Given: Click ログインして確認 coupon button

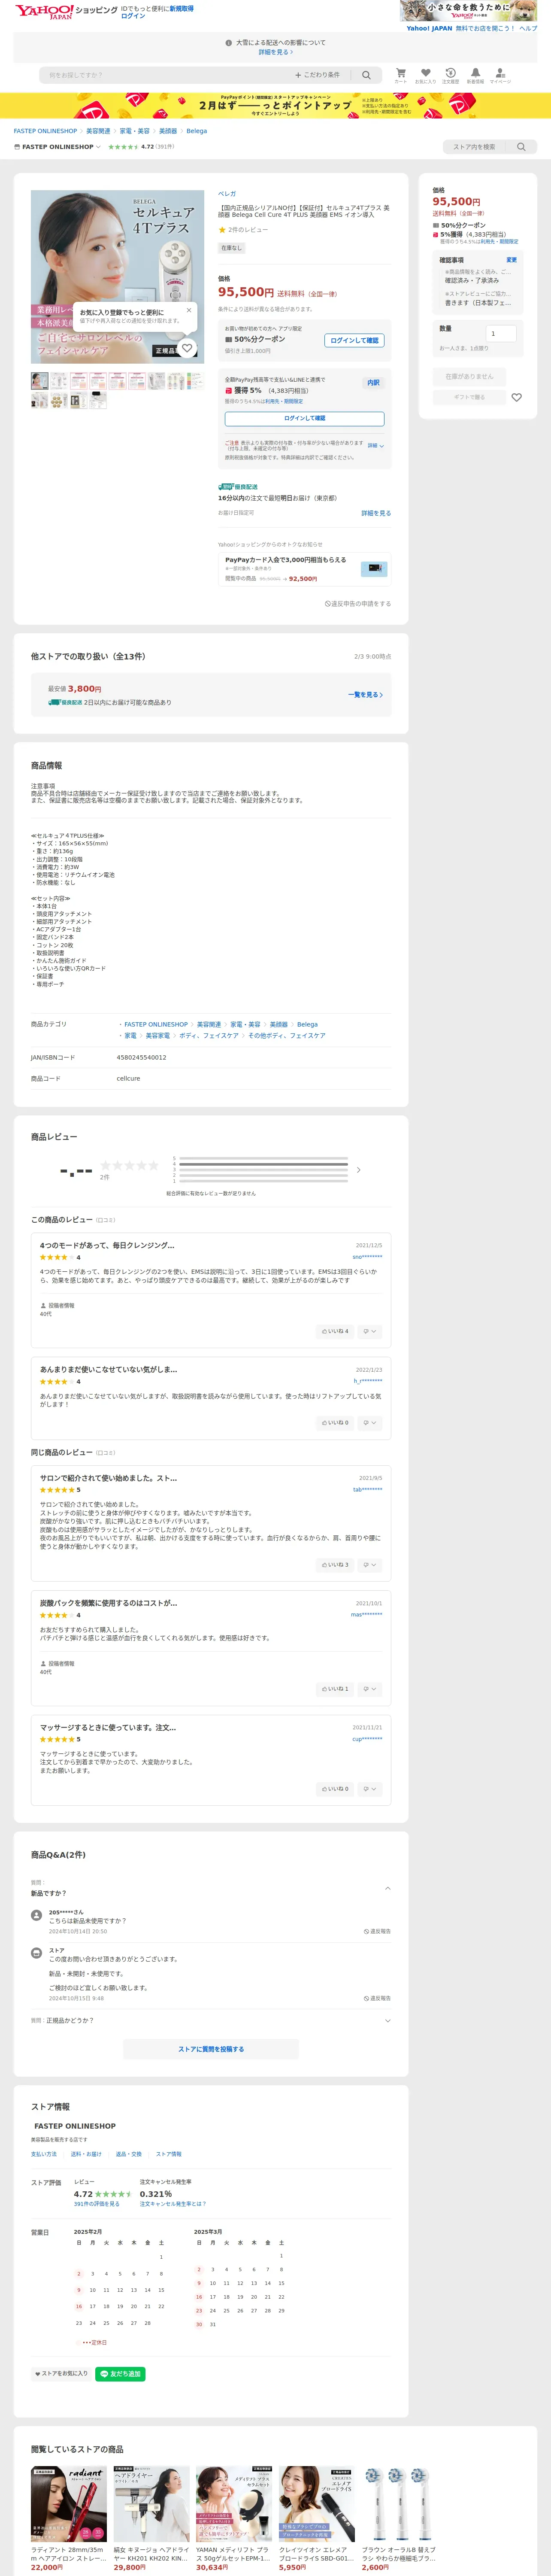Looking at the screenshot, I should coord(355,340).
